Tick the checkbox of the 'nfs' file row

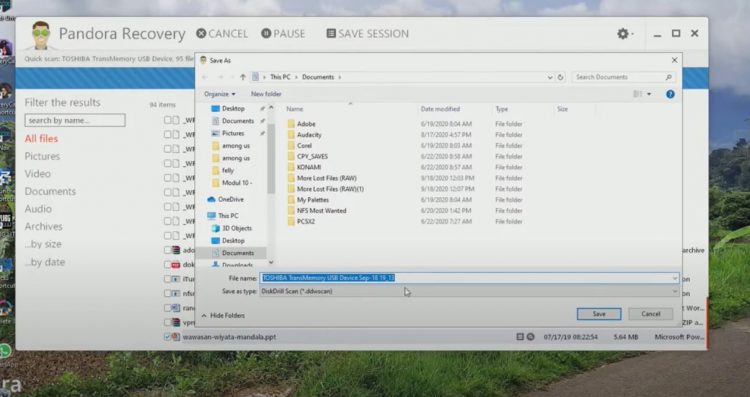167,293
